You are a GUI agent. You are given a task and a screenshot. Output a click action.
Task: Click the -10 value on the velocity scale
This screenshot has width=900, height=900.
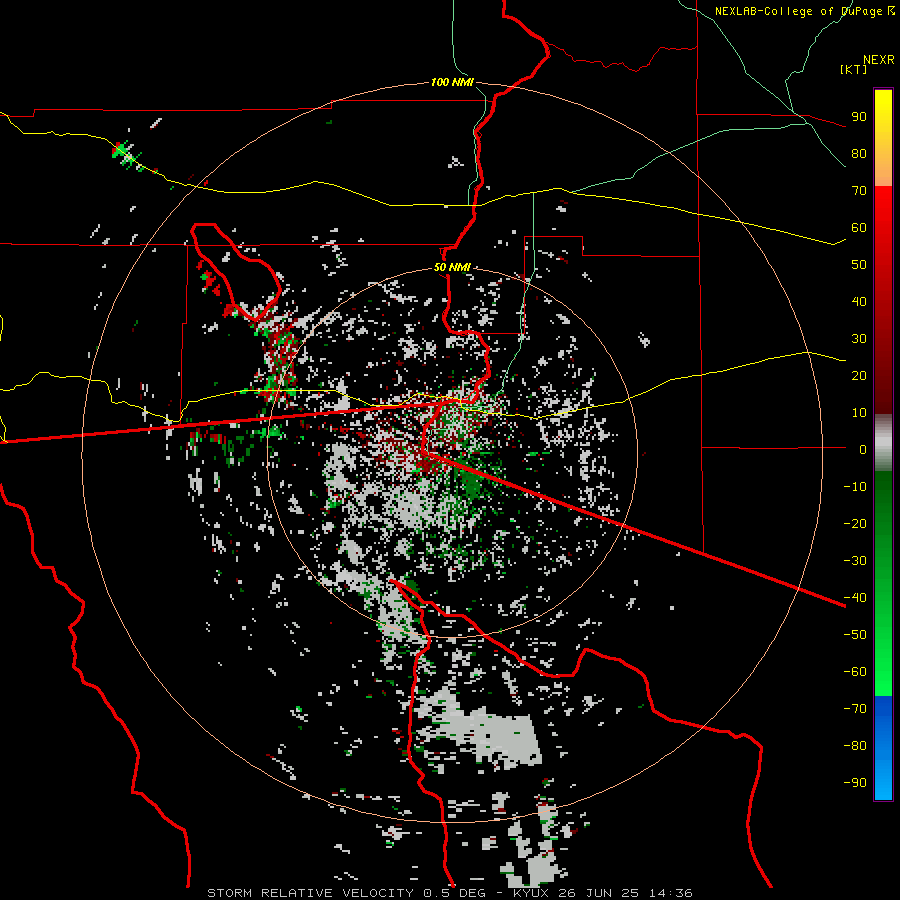[855, 487]
